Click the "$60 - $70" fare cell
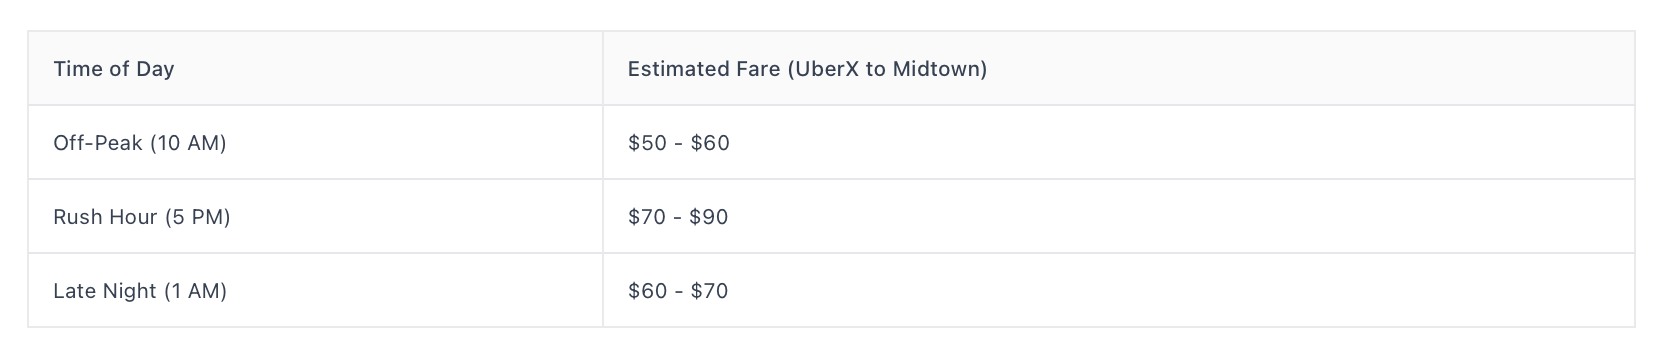The width and height of the screenshot is (1659, 363). [x=1119, y=290]
